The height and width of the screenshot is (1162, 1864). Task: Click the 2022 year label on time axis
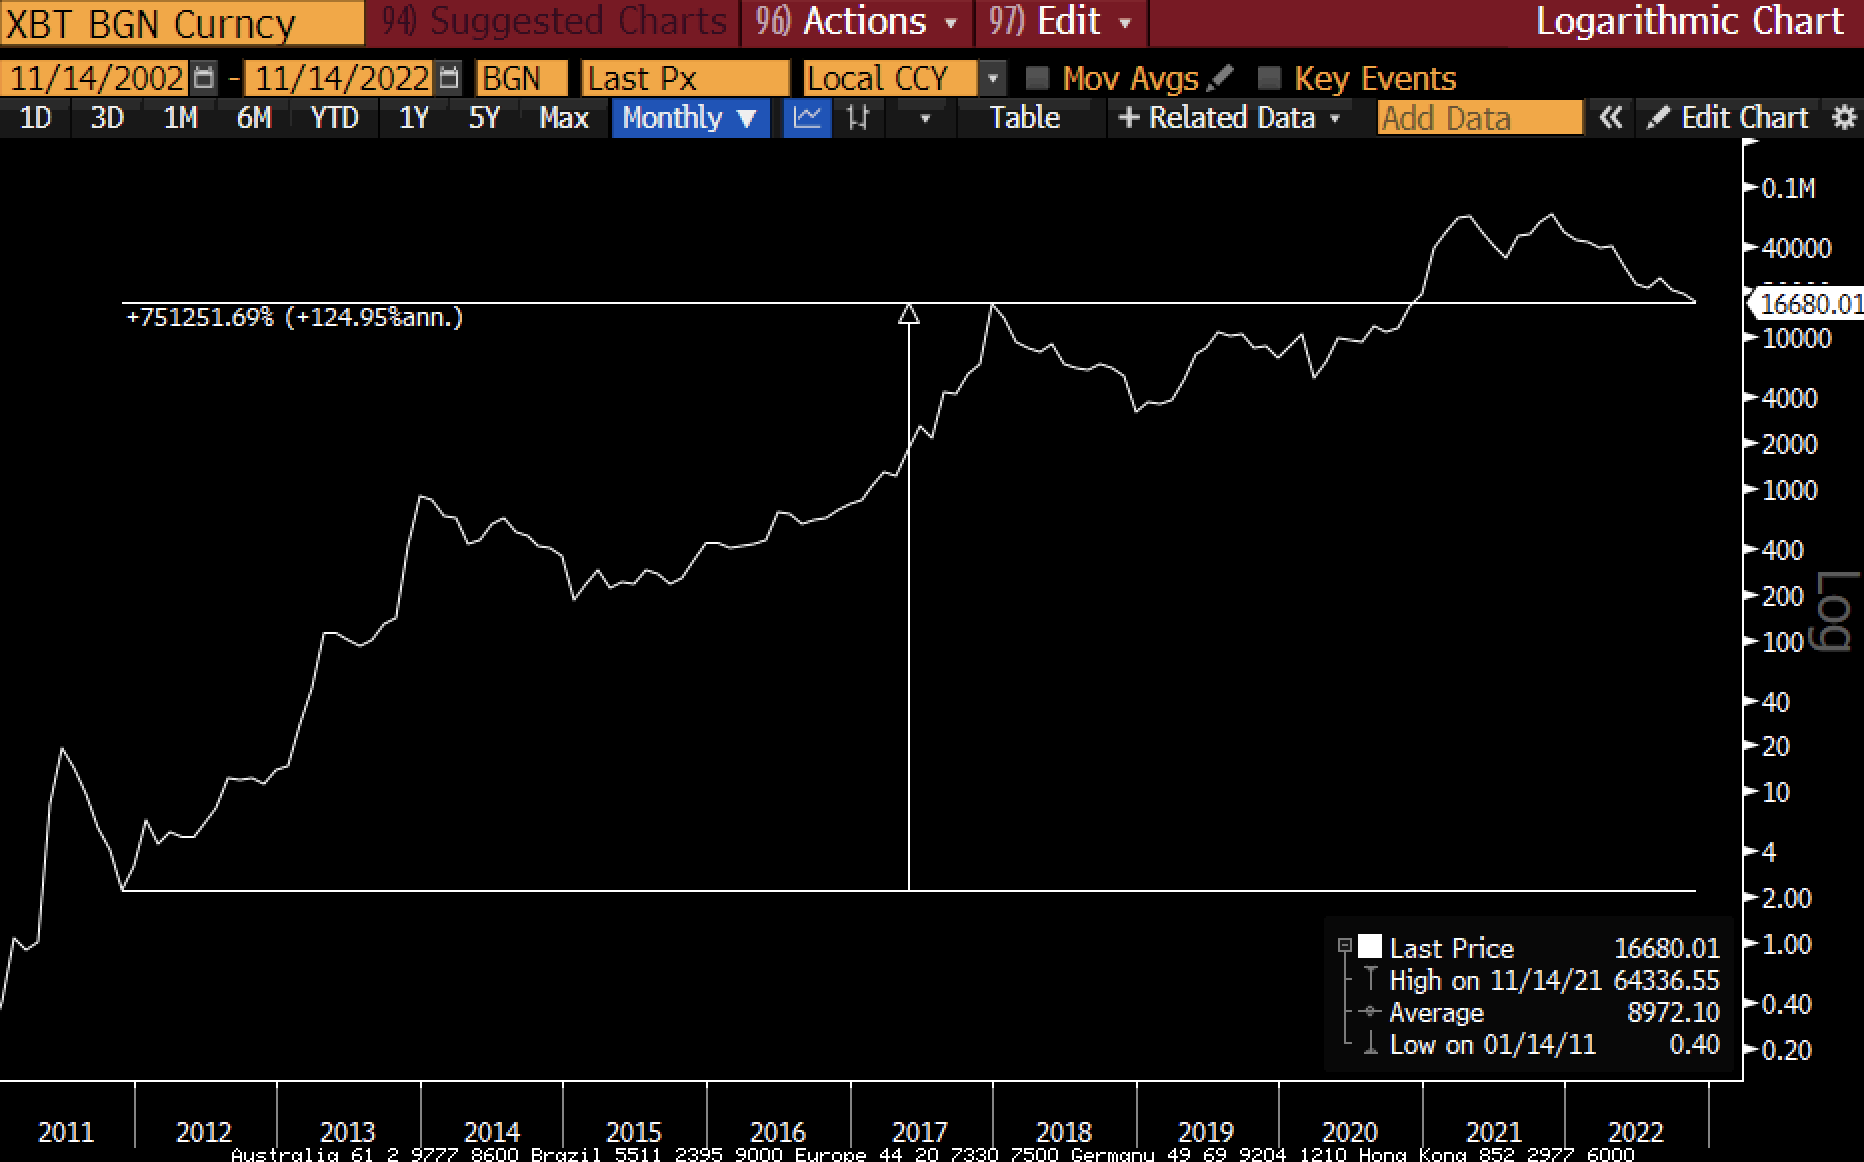click(x=1636, y=1132)
